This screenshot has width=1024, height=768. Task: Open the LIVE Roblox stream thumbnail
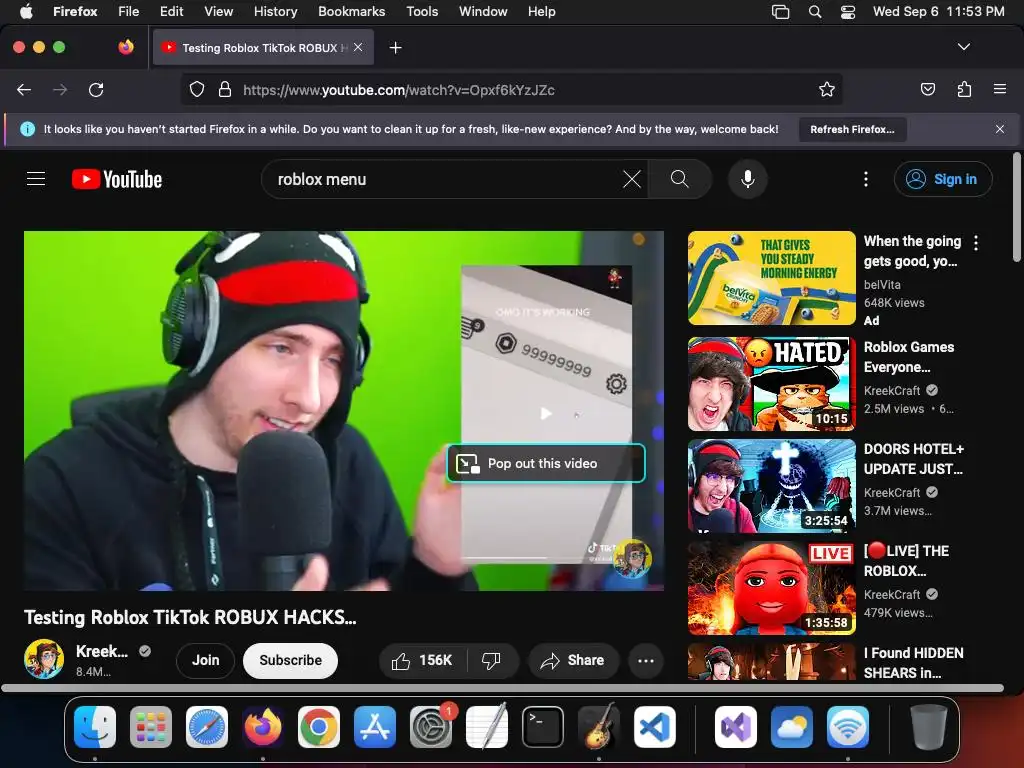771,588
